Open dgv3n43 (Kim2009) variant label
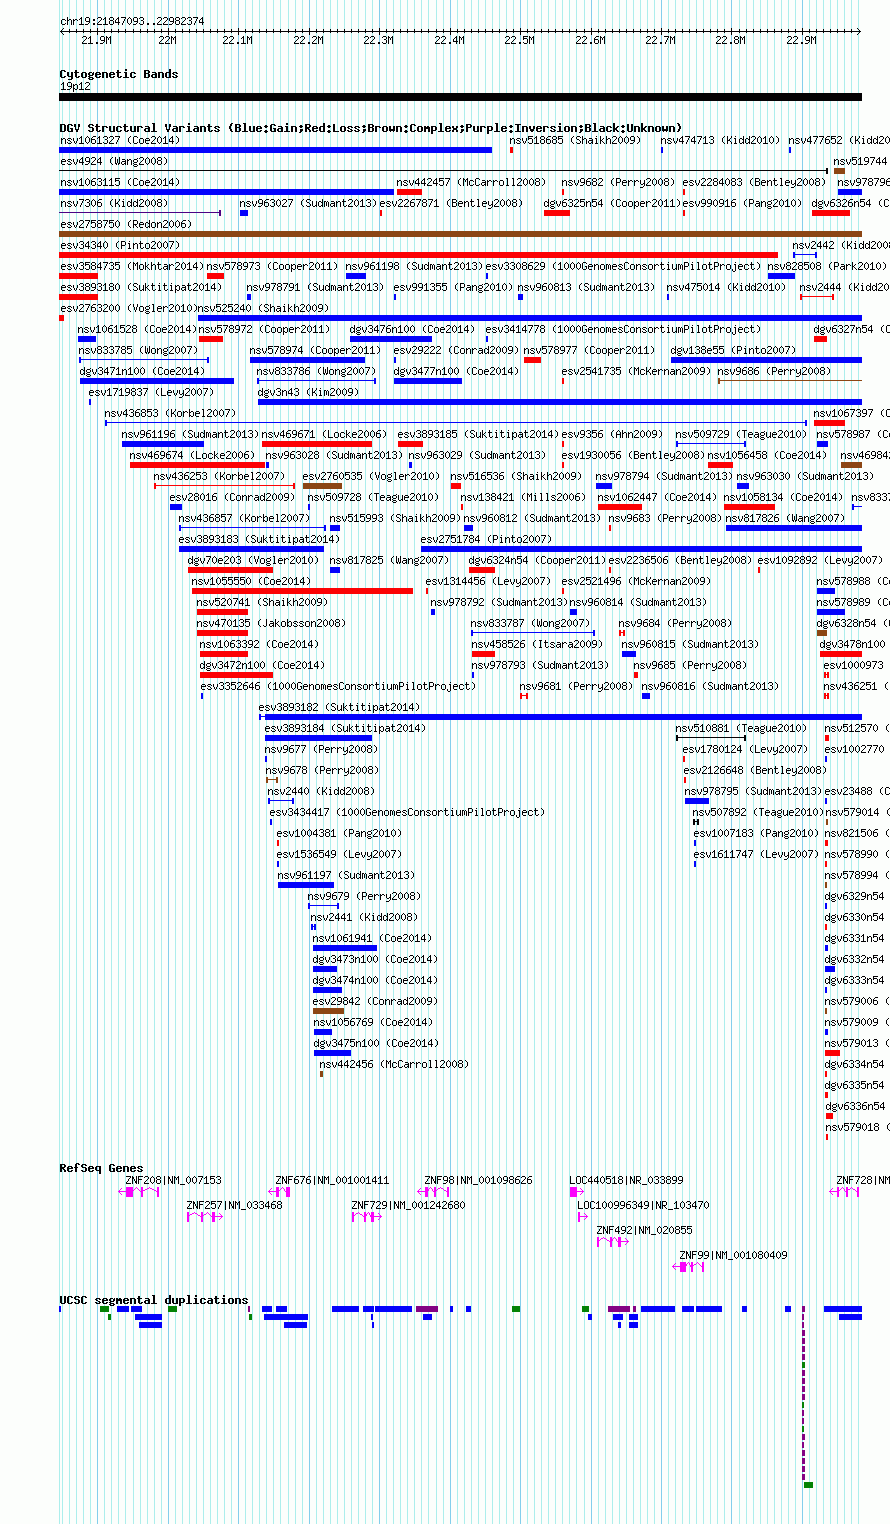The height and width of the screenshot is (1524, 890). coord(308,393)
